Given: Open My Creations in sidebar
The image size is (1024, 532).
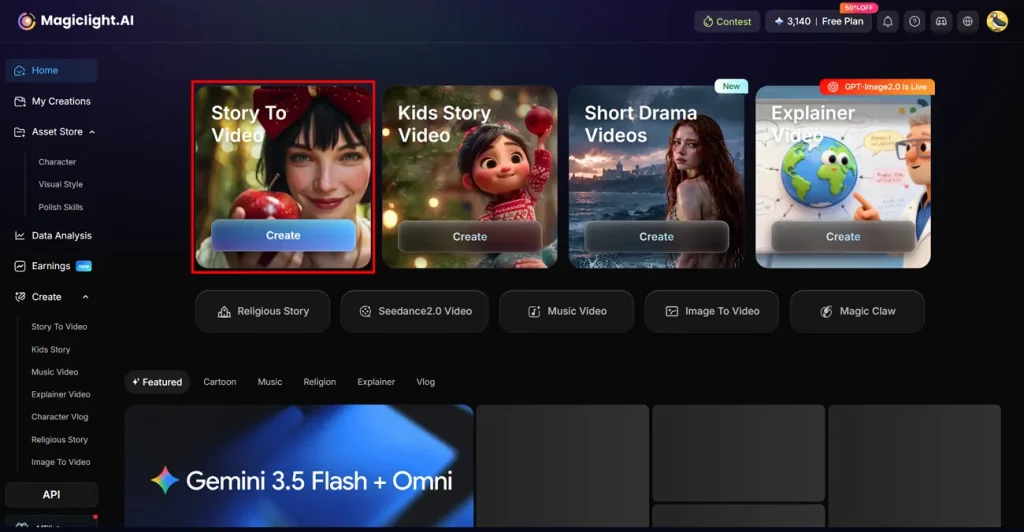Looking at the screenshot, I should point(52,101).
